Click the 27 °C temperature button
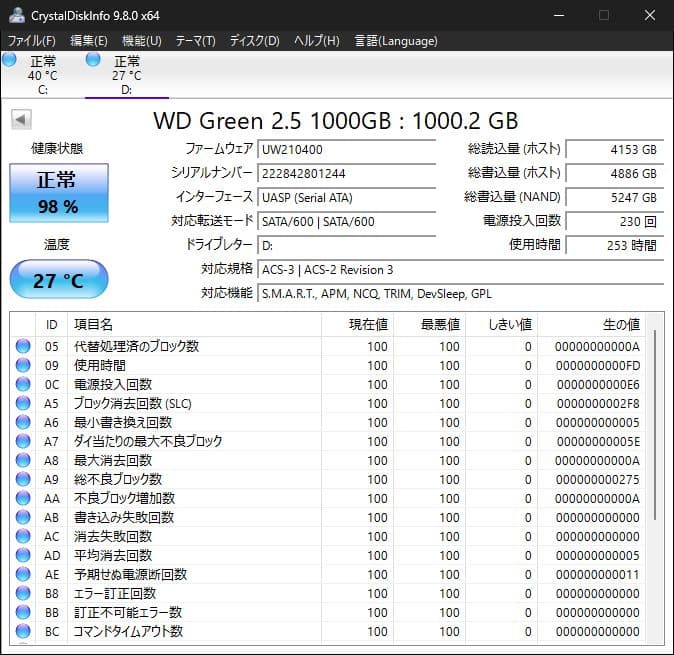Image resolution: width=674 pixels, height=655 pixels. pos(59,279)
